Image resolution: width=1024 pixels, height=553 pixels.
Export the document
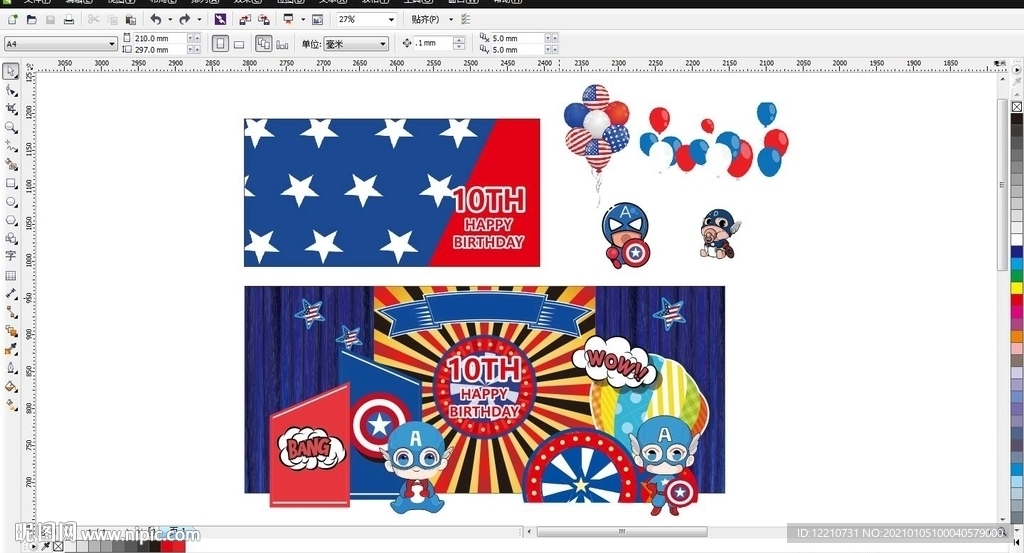click(x=264, y=20)
